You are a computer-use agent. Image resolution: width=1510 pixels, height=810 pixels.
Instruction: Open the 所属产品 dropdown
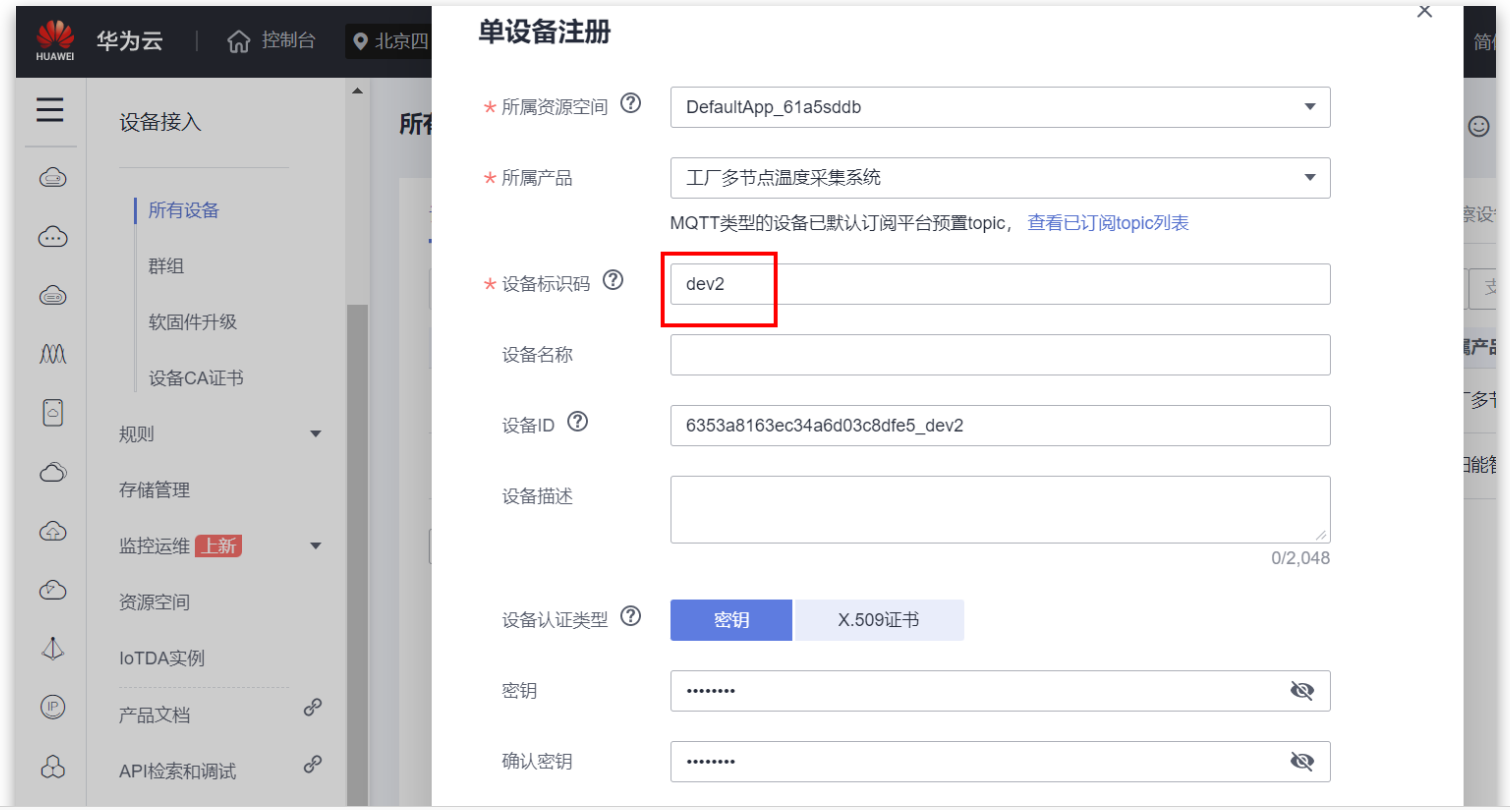click(x=1000, y=178)
